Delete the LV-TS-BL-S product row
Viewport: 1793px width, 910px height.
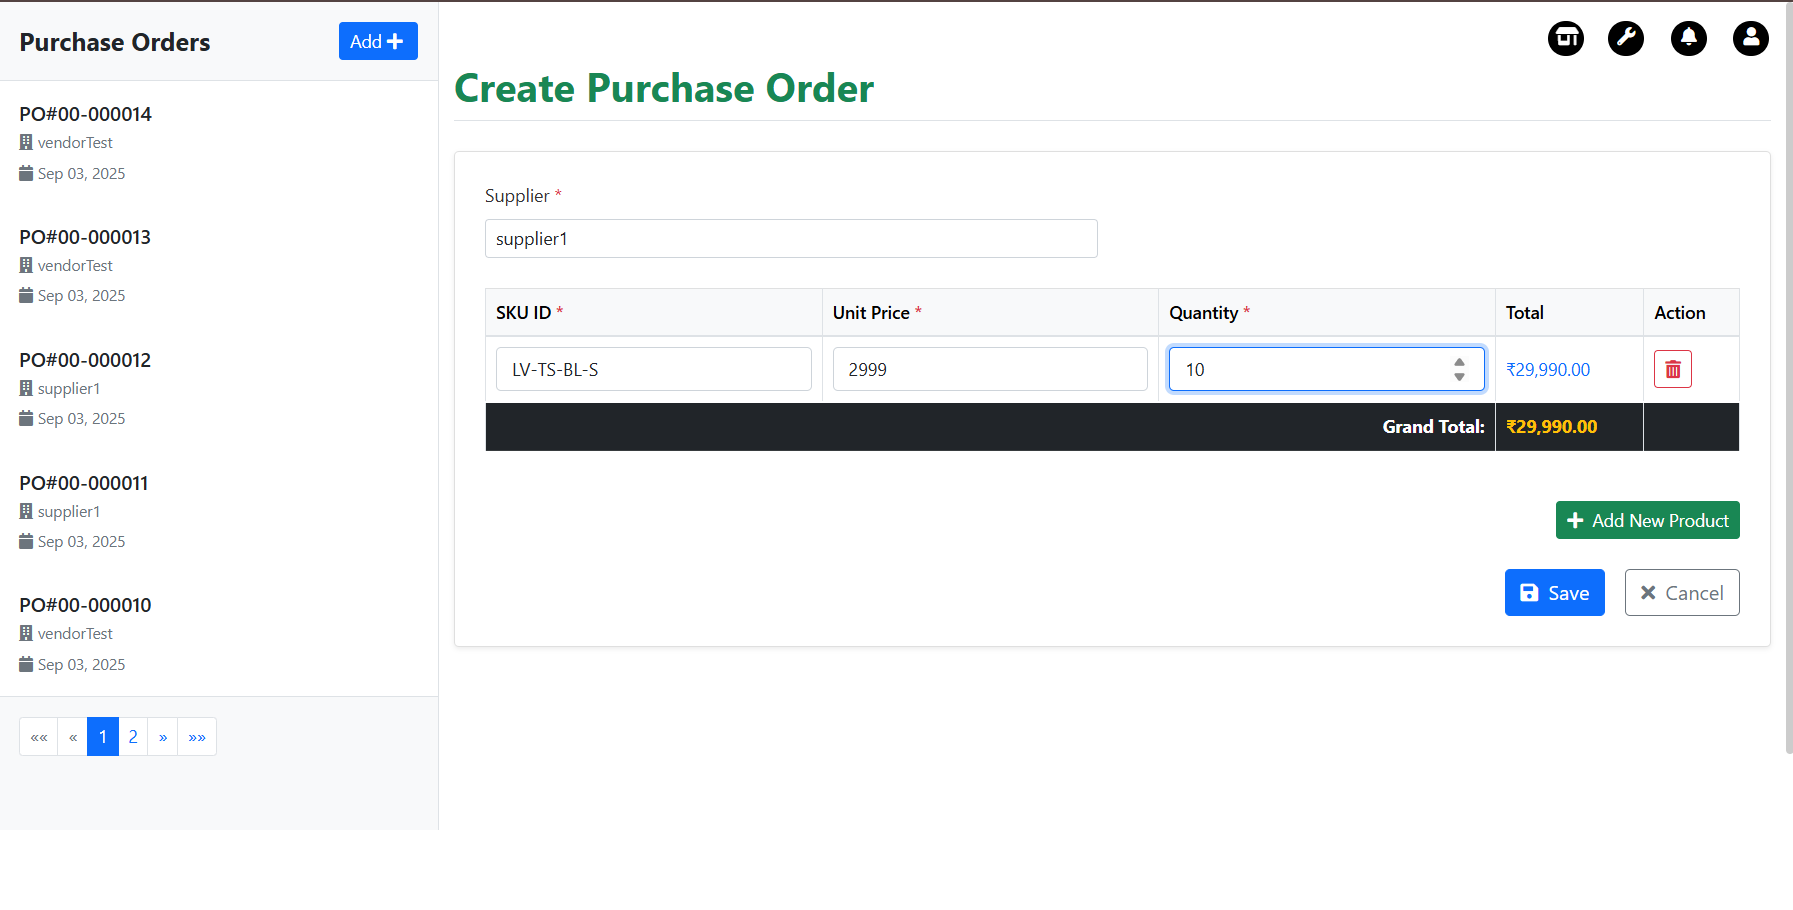pyautogui.click(x=1672, y=370)
